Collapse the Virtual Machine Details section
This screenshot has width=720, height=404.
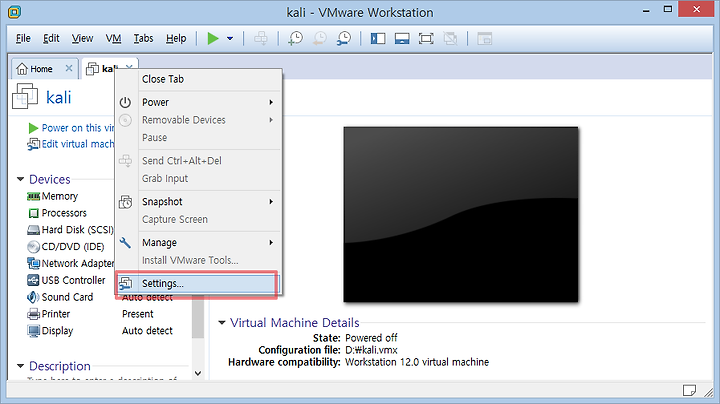tap(222, 323)
